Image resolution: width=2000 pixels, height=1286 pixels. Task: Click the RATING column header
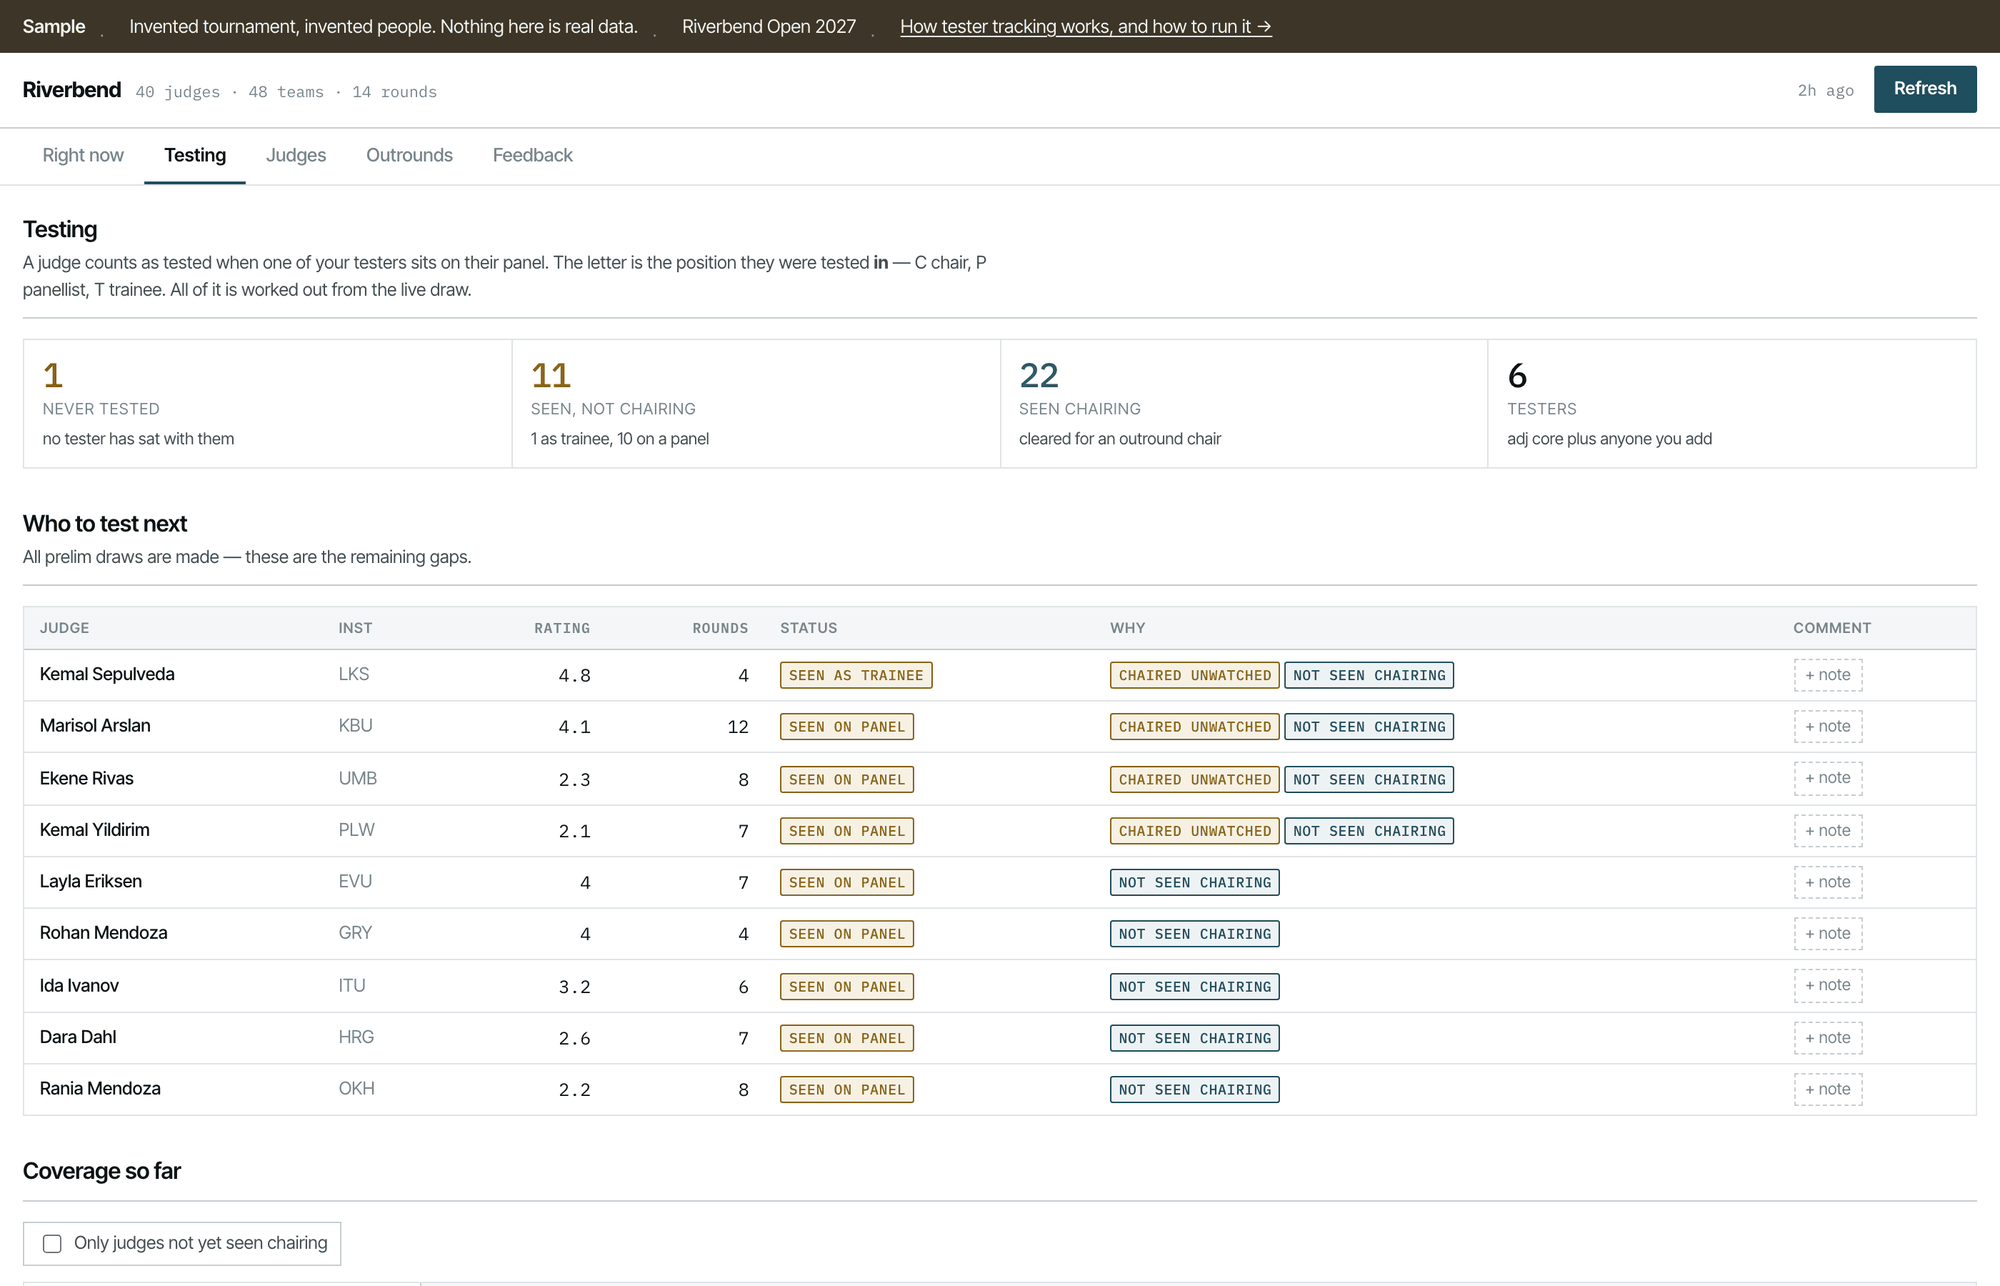point(562,628)
